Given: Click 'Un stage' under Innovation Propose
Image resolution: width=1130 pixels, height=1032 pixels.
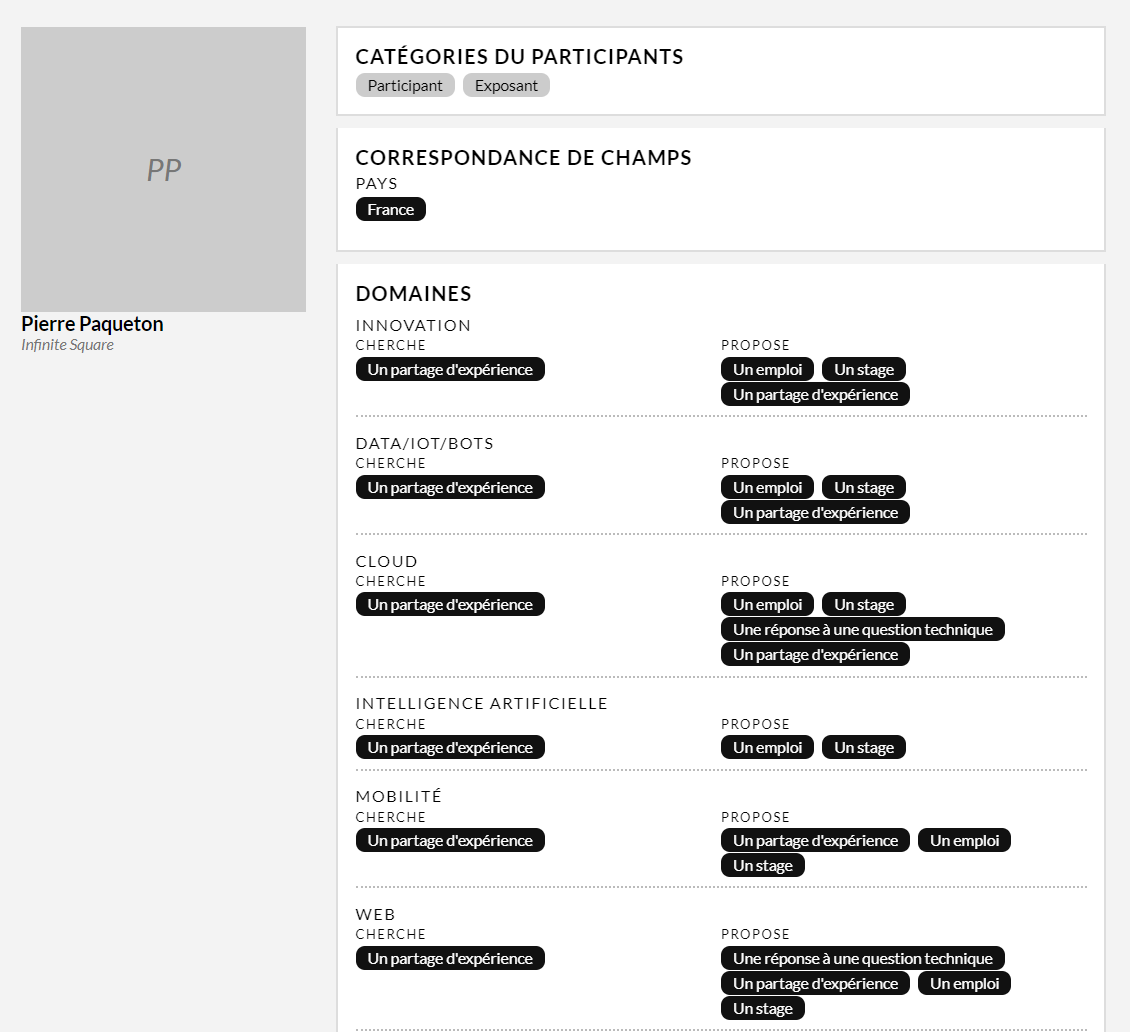Looking at the screenshot, I should (863, 370).
